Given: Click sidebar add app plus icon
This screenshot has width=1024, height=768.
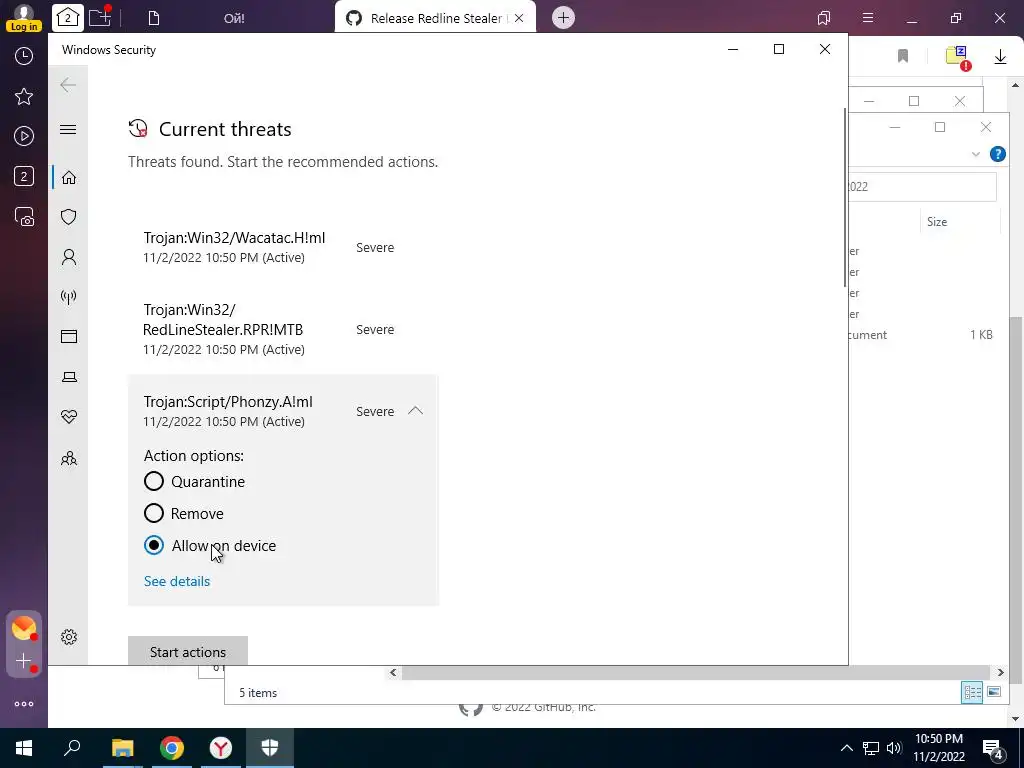Looking at the screenshot, I should pos(24,661).
